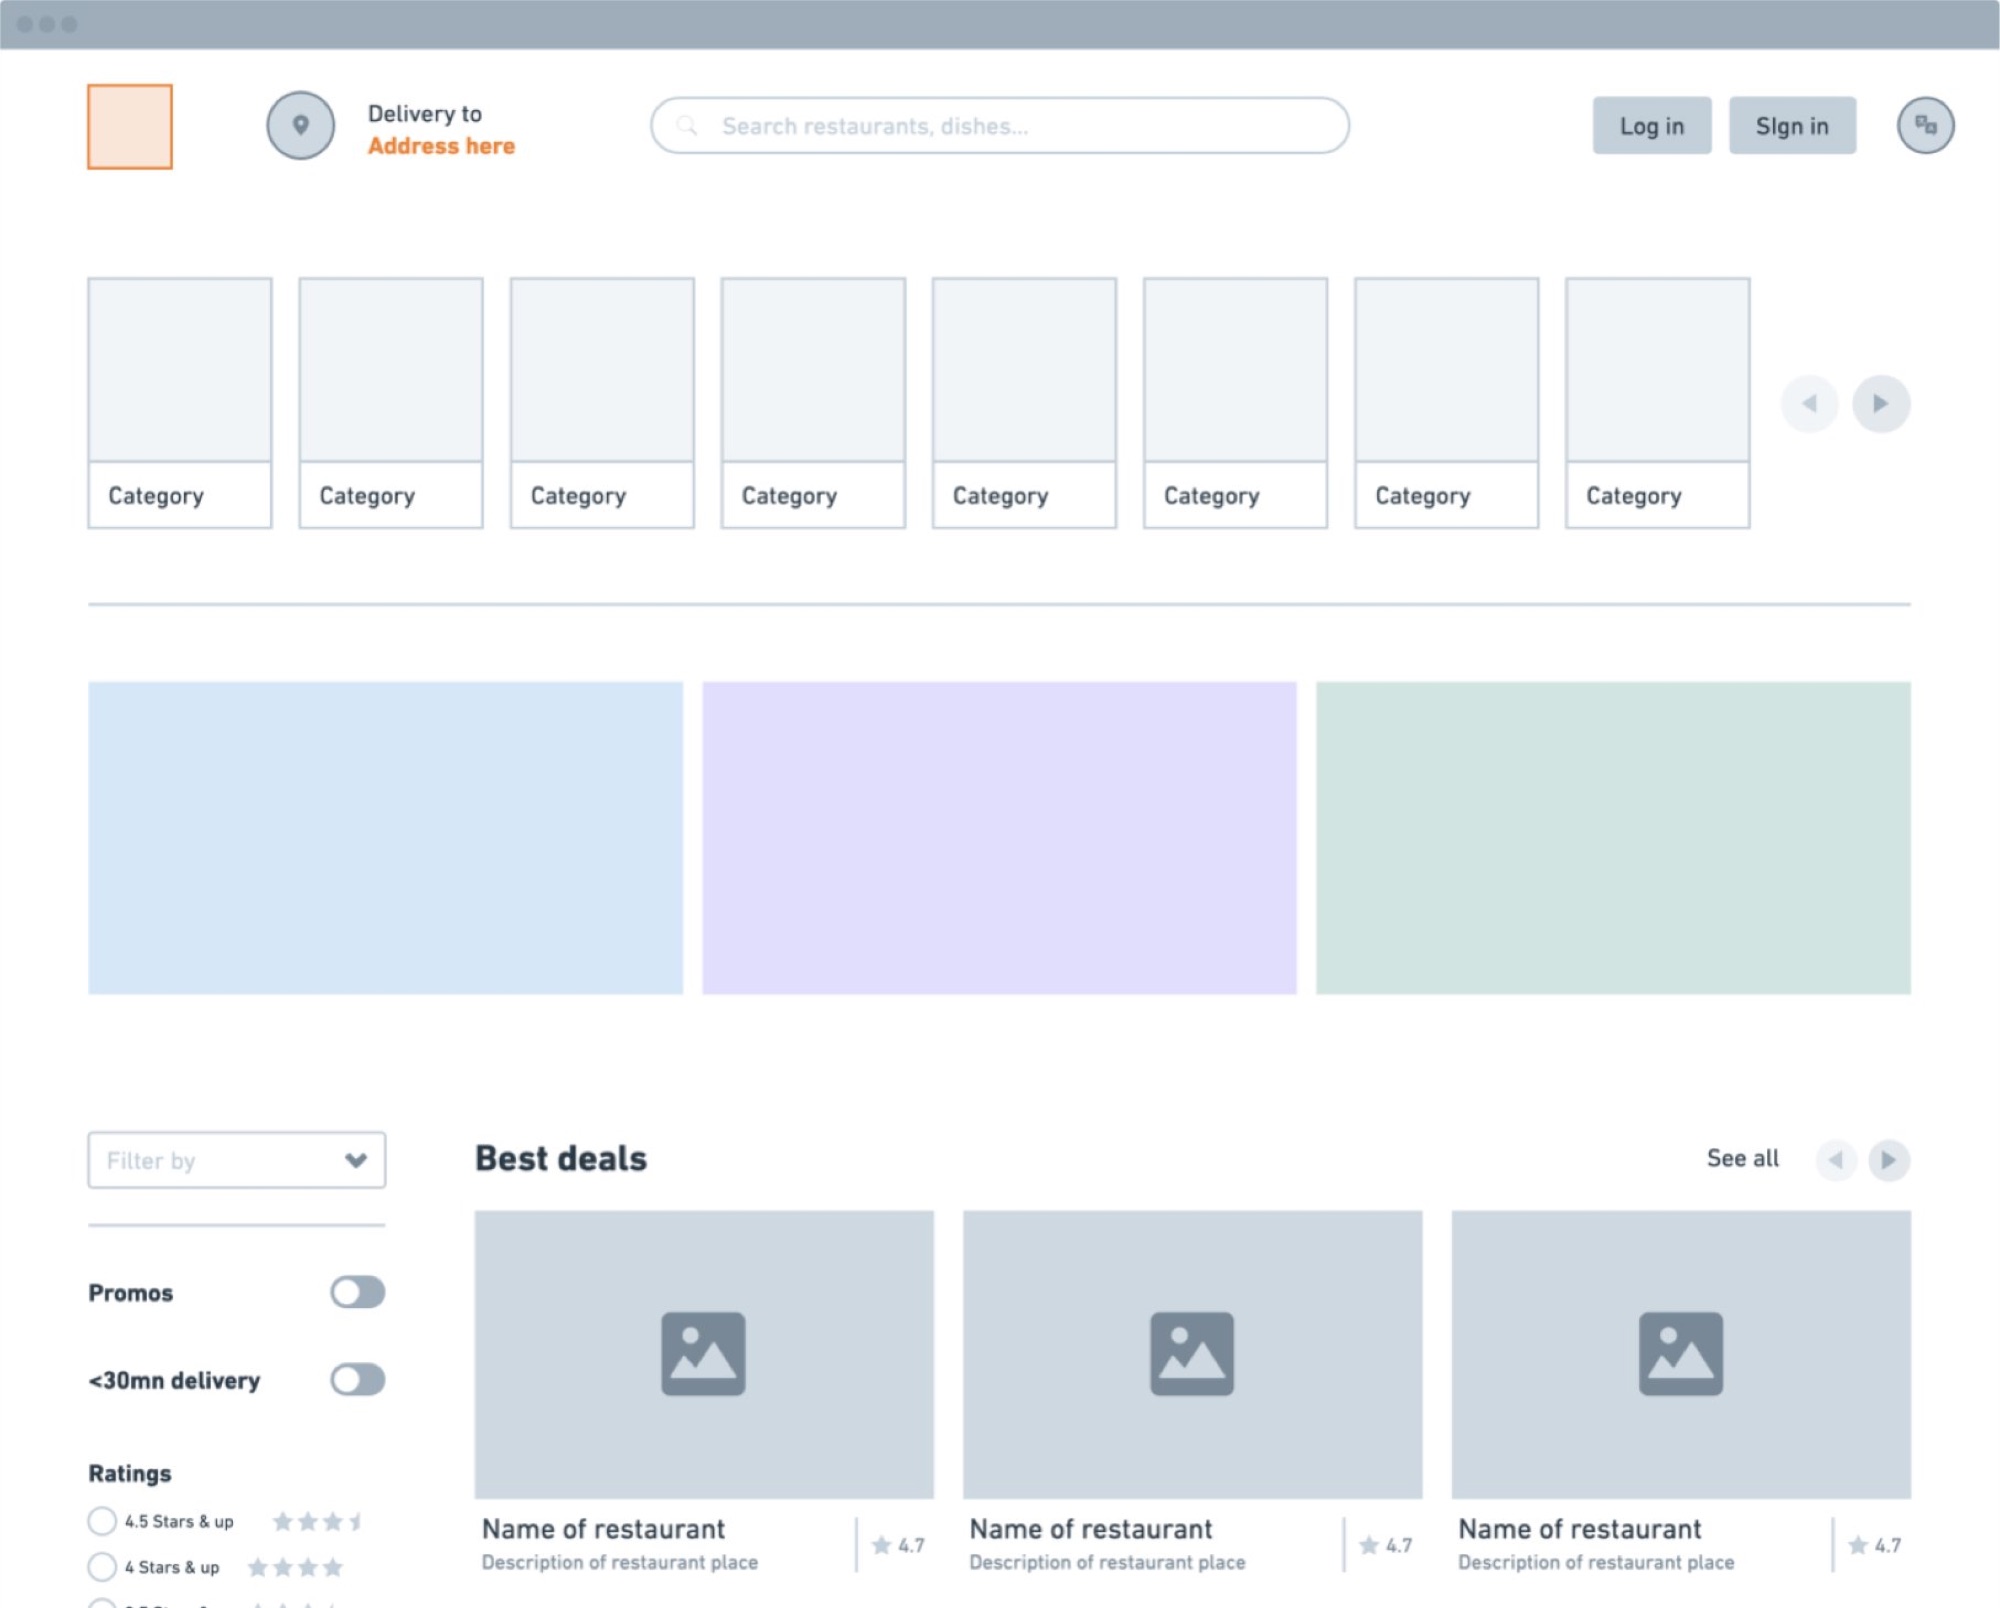2000x1608 pixels.
Task: Click image placeholder icon of first restaurant
Action: (703, 1353)
